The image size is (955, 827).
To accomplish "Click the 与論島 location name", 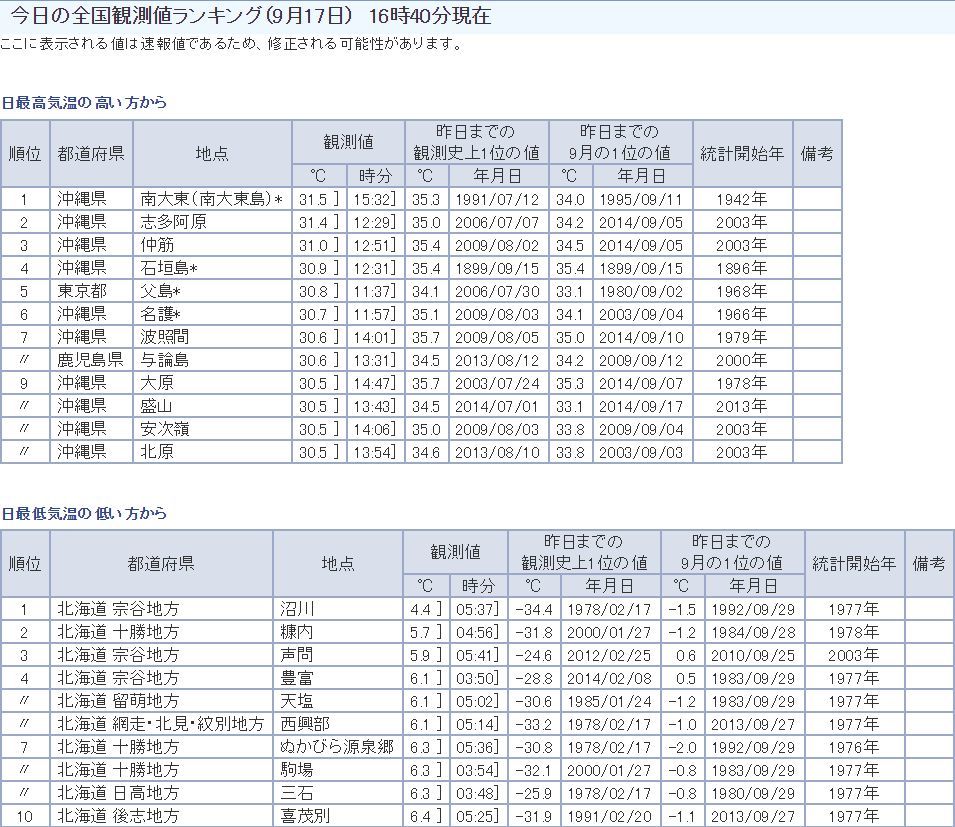I will pos(165,360).
